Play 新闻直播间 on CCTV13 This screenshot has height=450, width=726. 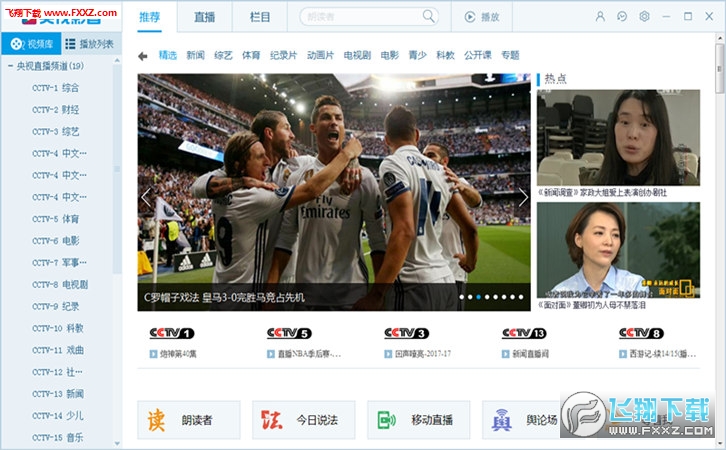pyautogui.click(x=526, y=354)
